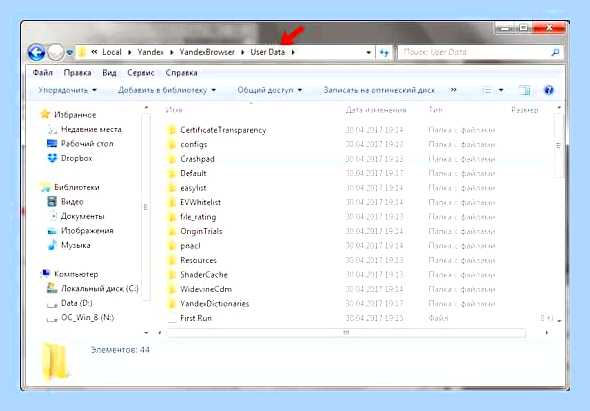This screenshot has height=411, width=590.
Task: Select the CertificateTransparency folder icon
Action: tap(172, 130)
